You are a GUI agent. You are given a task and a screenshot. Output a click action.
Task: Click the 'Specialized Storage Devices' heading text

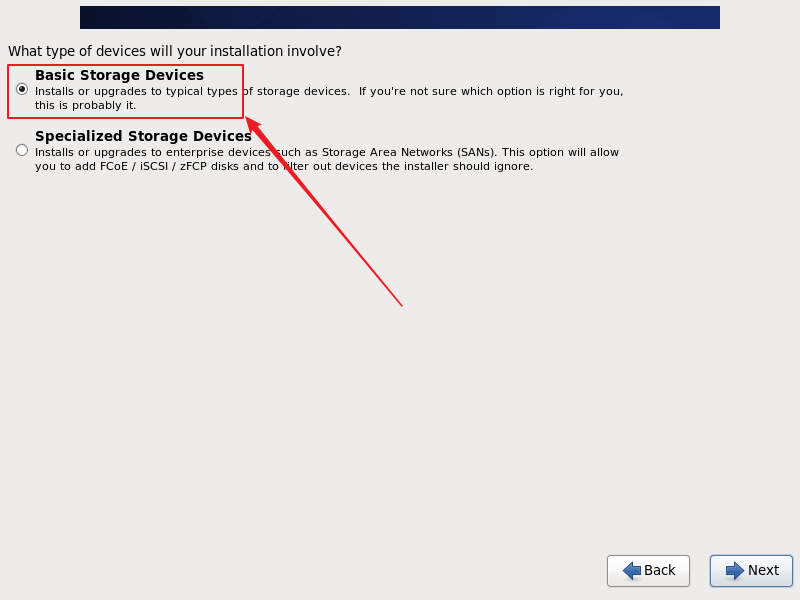pos(143,136)
